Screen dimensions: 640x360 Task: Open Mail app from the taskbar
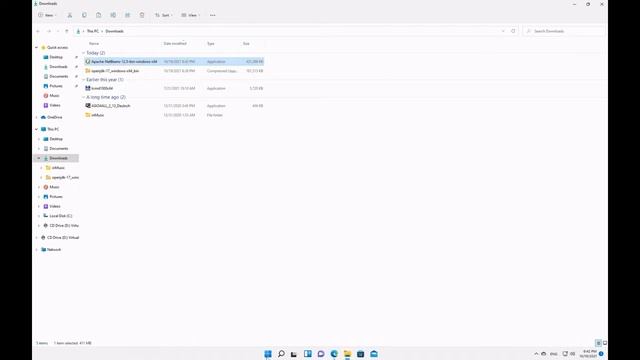[374, 353]
